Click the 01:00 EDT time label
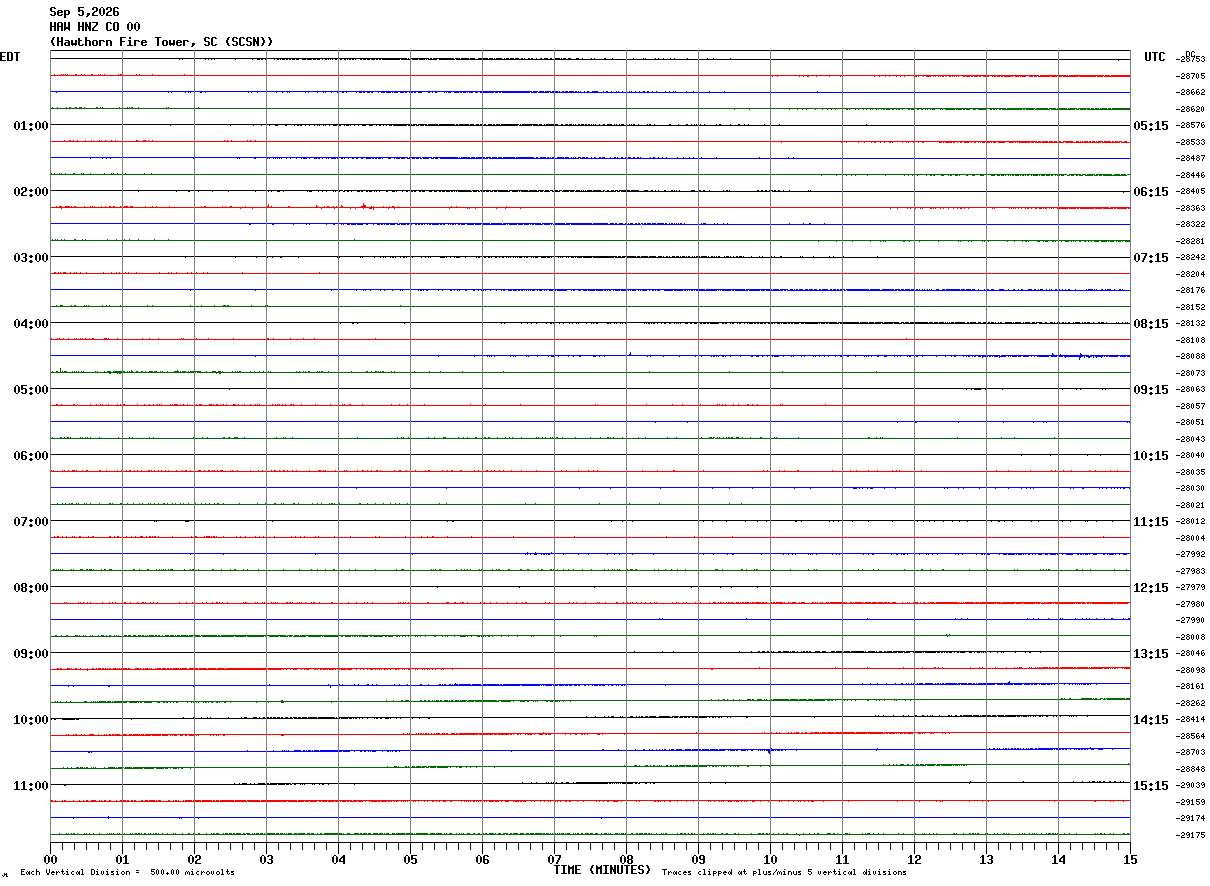Screen dimensions: 1210x886 tap(31, 126)
